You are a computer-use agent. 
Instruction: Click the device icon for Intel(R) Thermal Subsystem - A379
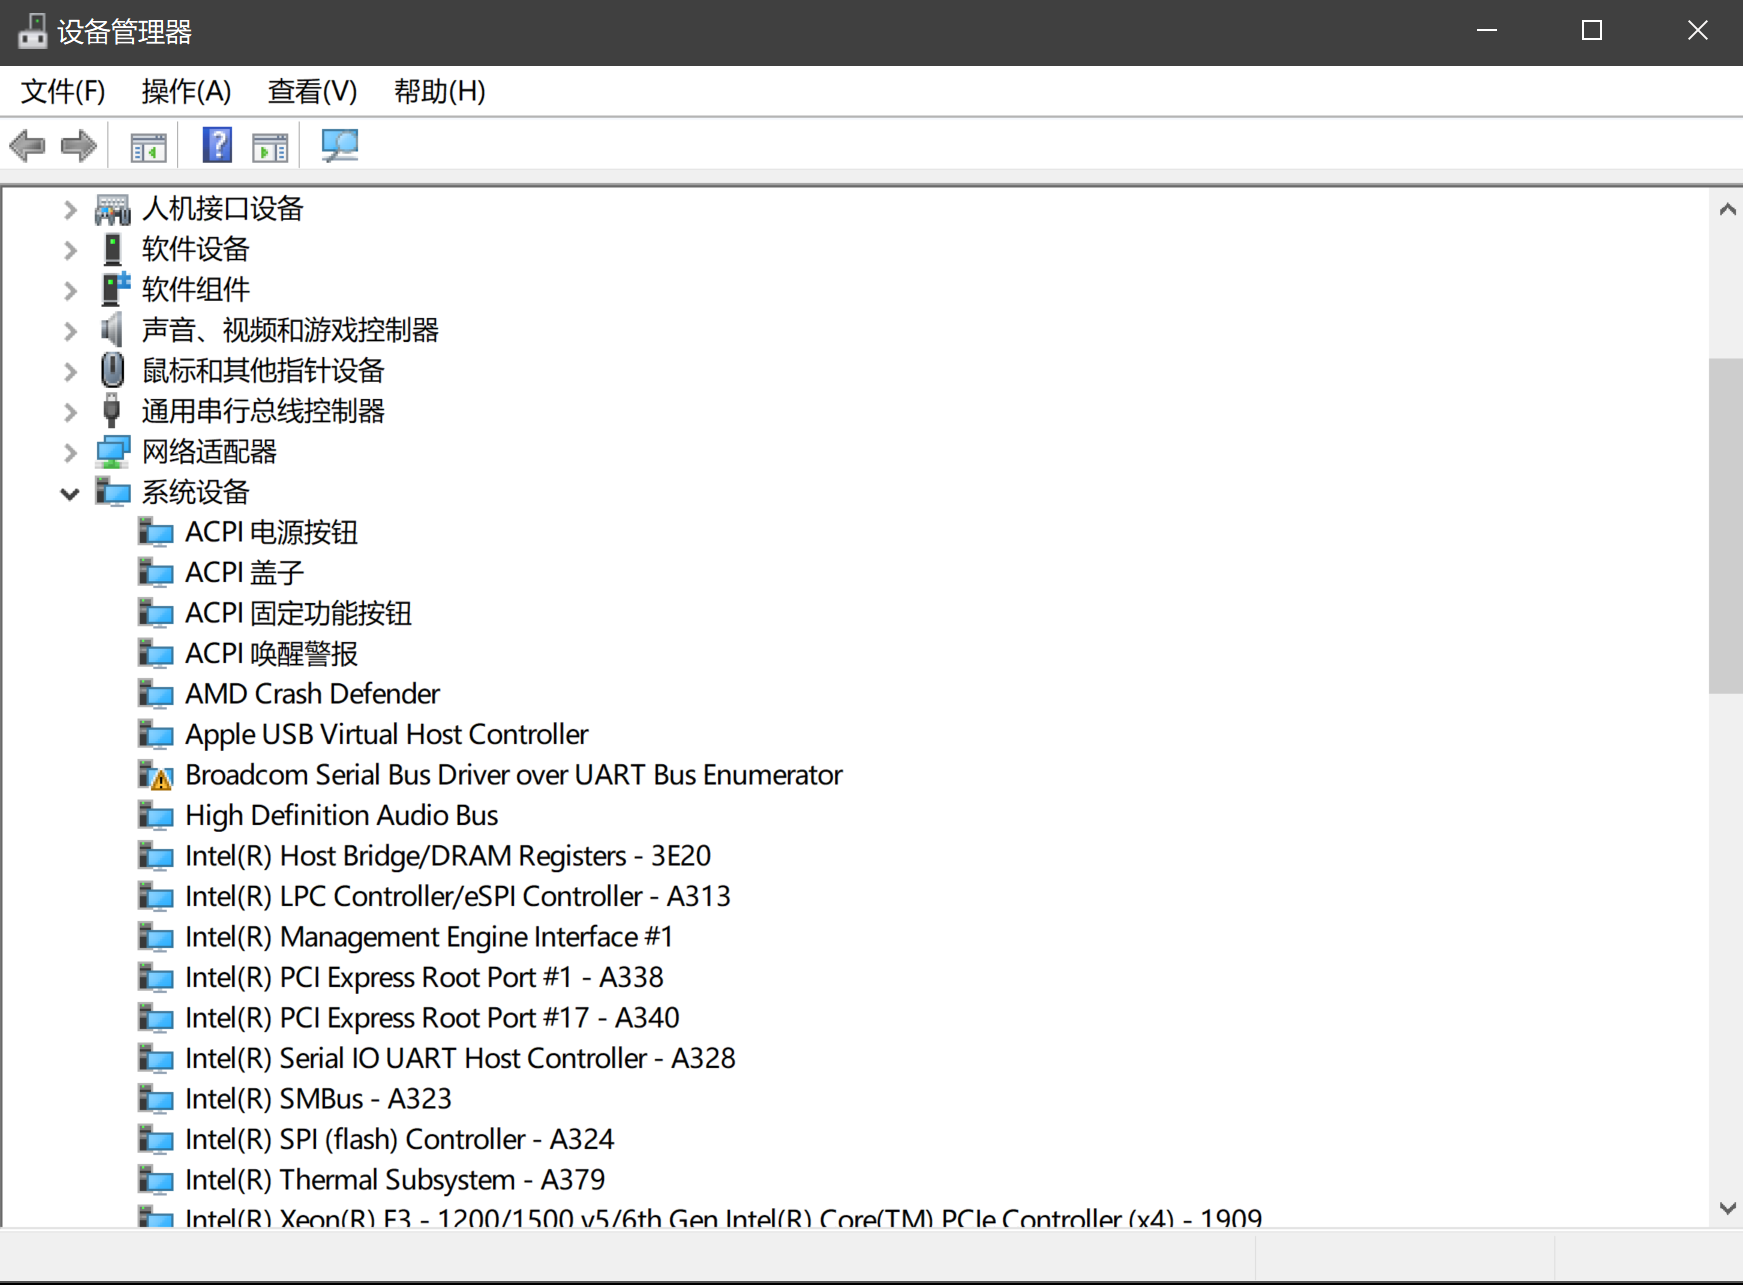pos(156,1180)
